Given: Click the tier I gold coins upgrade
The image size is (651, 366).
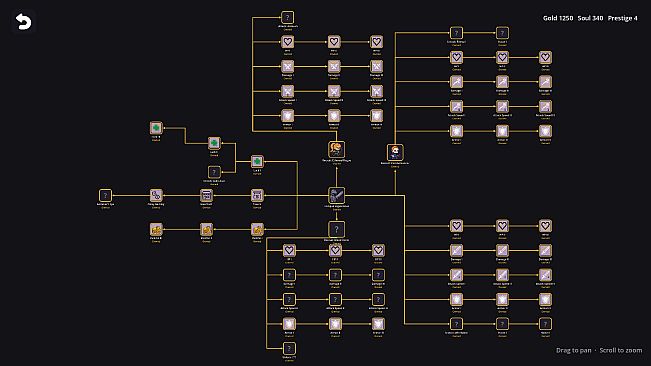Looking at the screenshot, I should [257, 229].
